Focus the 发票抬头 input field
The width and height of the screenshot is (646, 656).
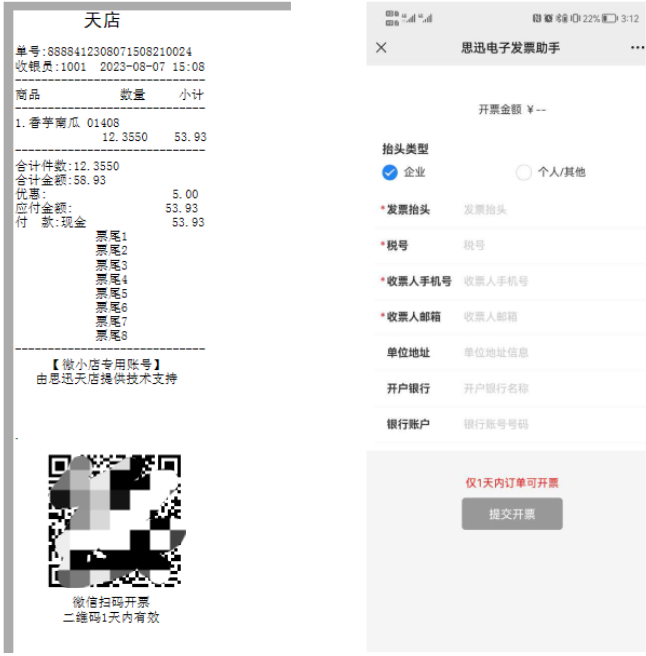552,210
